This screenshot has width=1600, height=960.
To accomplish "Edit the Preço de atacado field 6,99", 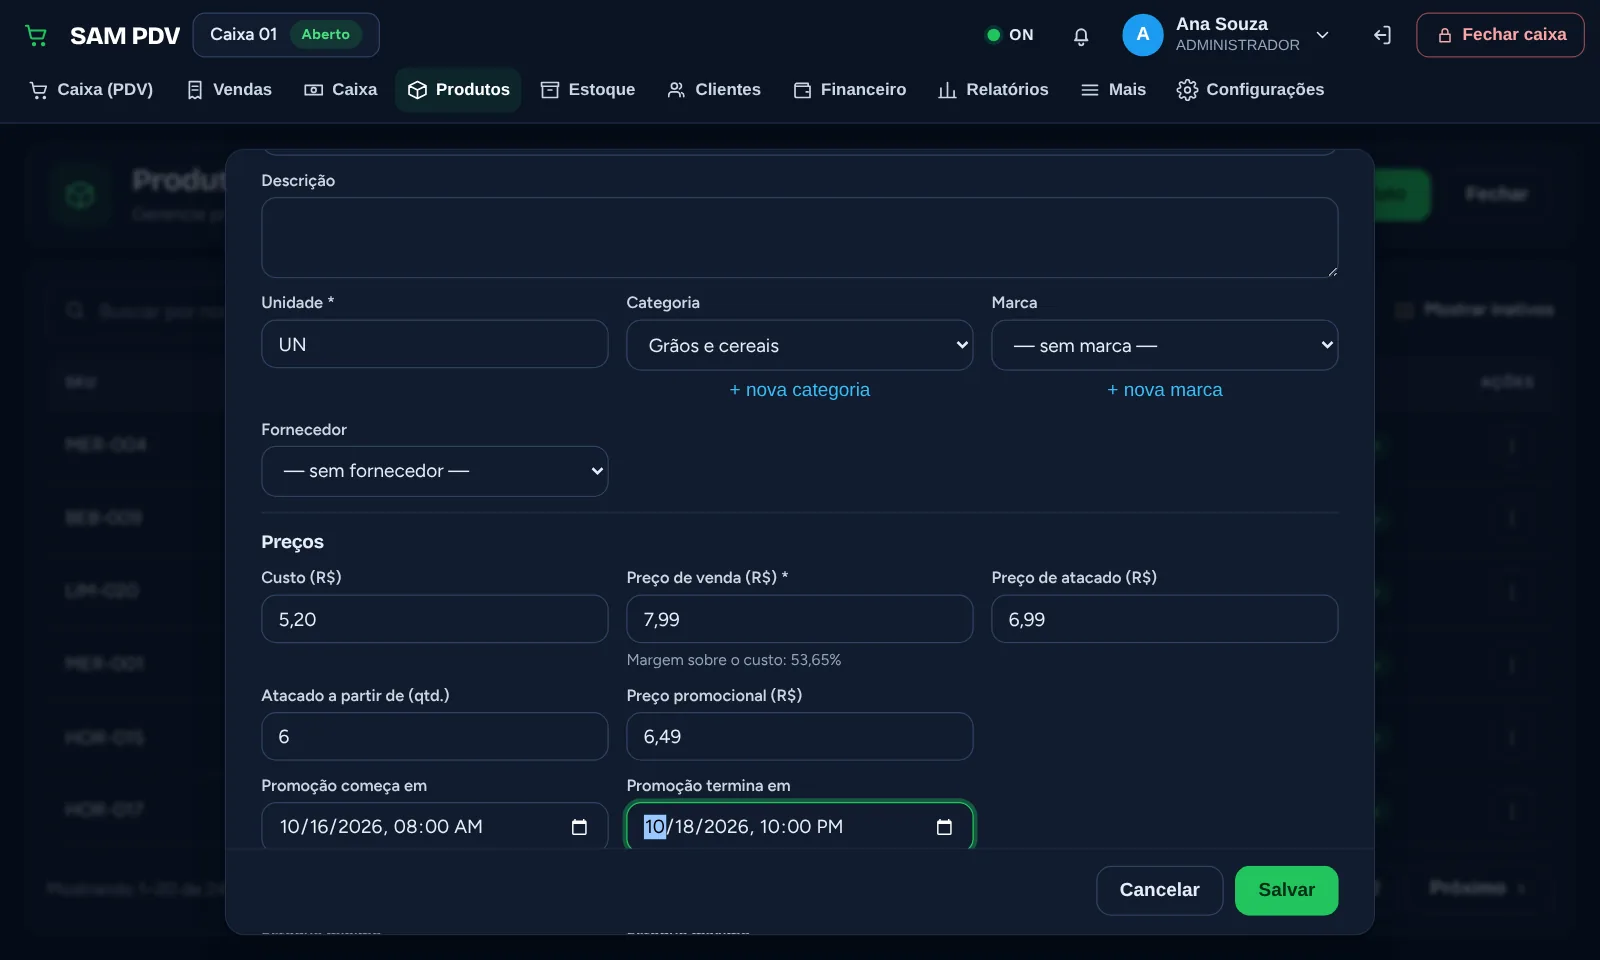I will tap(1164, 619).
